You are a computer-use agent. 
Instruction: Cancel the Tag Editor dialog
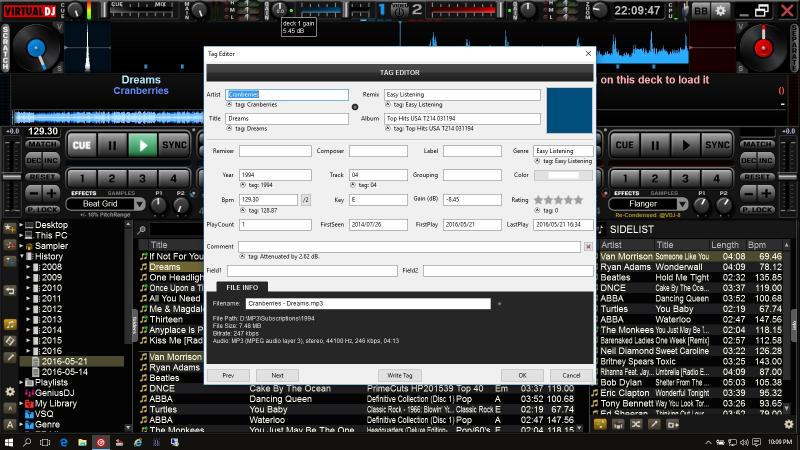coord(571,376)
